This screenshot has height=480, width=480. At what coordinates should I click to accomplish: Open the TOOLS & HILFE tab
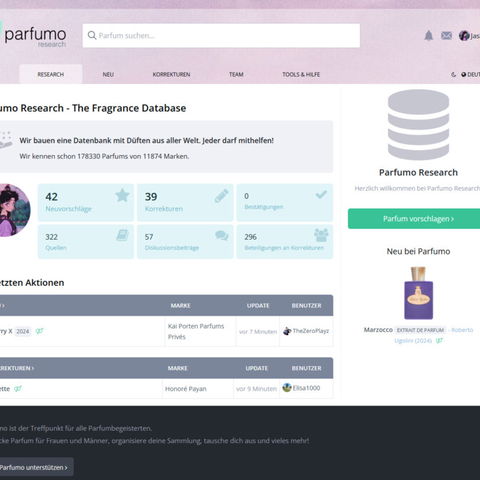301,74
